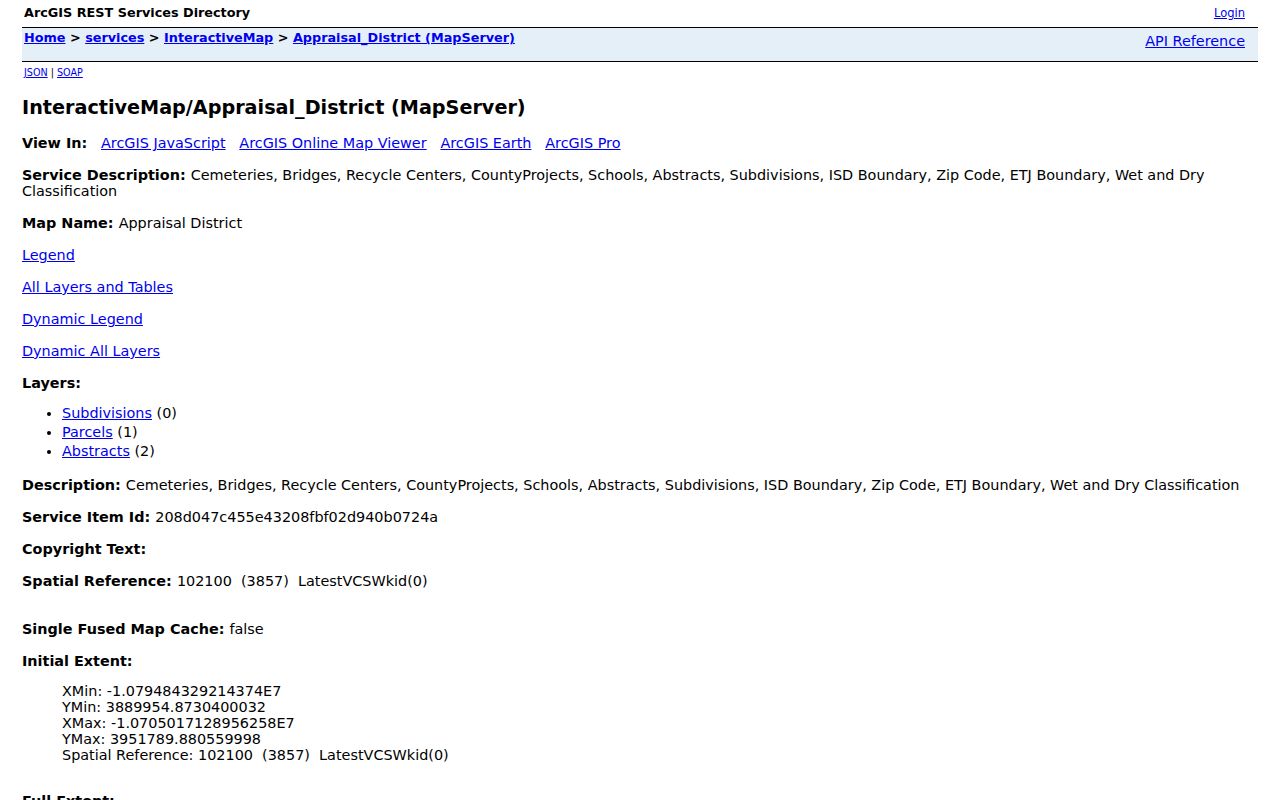Screen dimensions: 1280x800
Task: Click the XMin value -1.079484329214374E7
Action: coord(193,691)
